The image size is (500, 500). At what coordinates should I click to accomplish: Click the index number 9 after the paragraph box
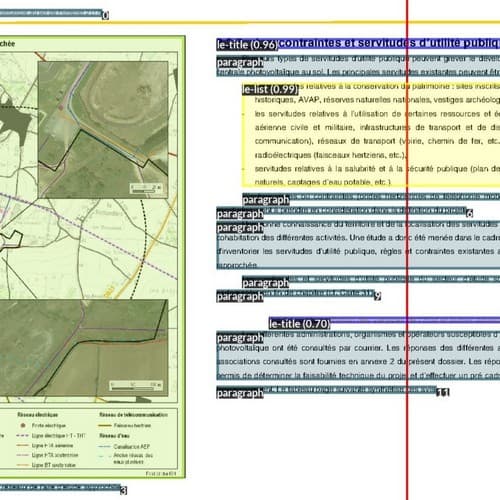(x=377, y=296)
